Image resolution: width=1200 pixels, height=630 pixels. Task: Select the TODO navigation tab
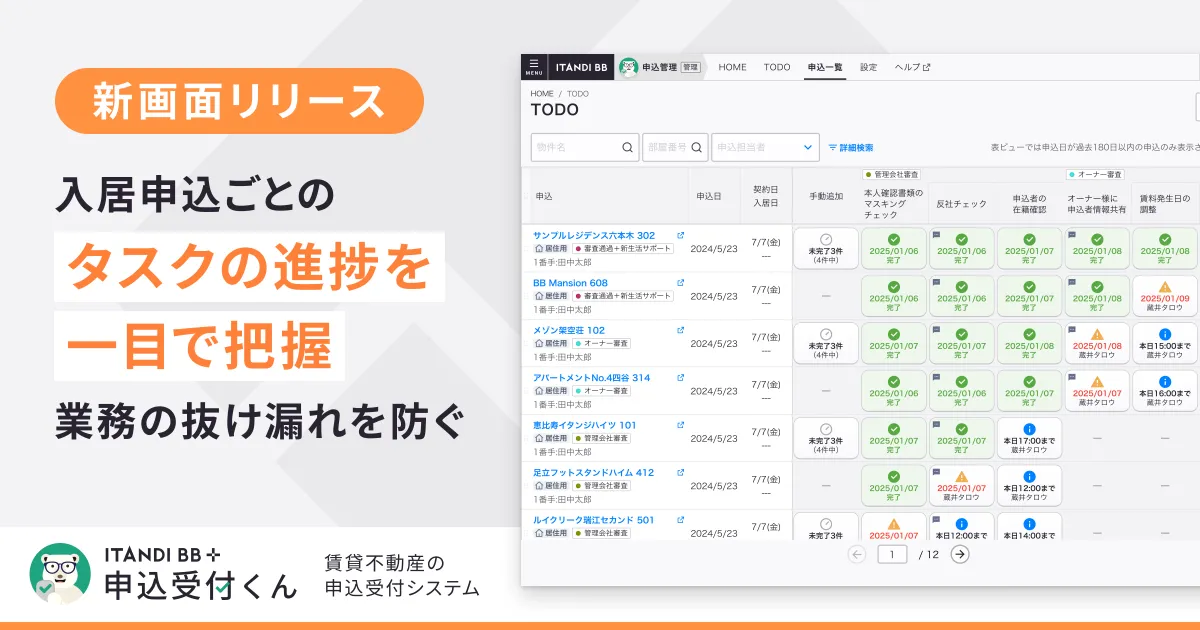[x=777, y=67]
